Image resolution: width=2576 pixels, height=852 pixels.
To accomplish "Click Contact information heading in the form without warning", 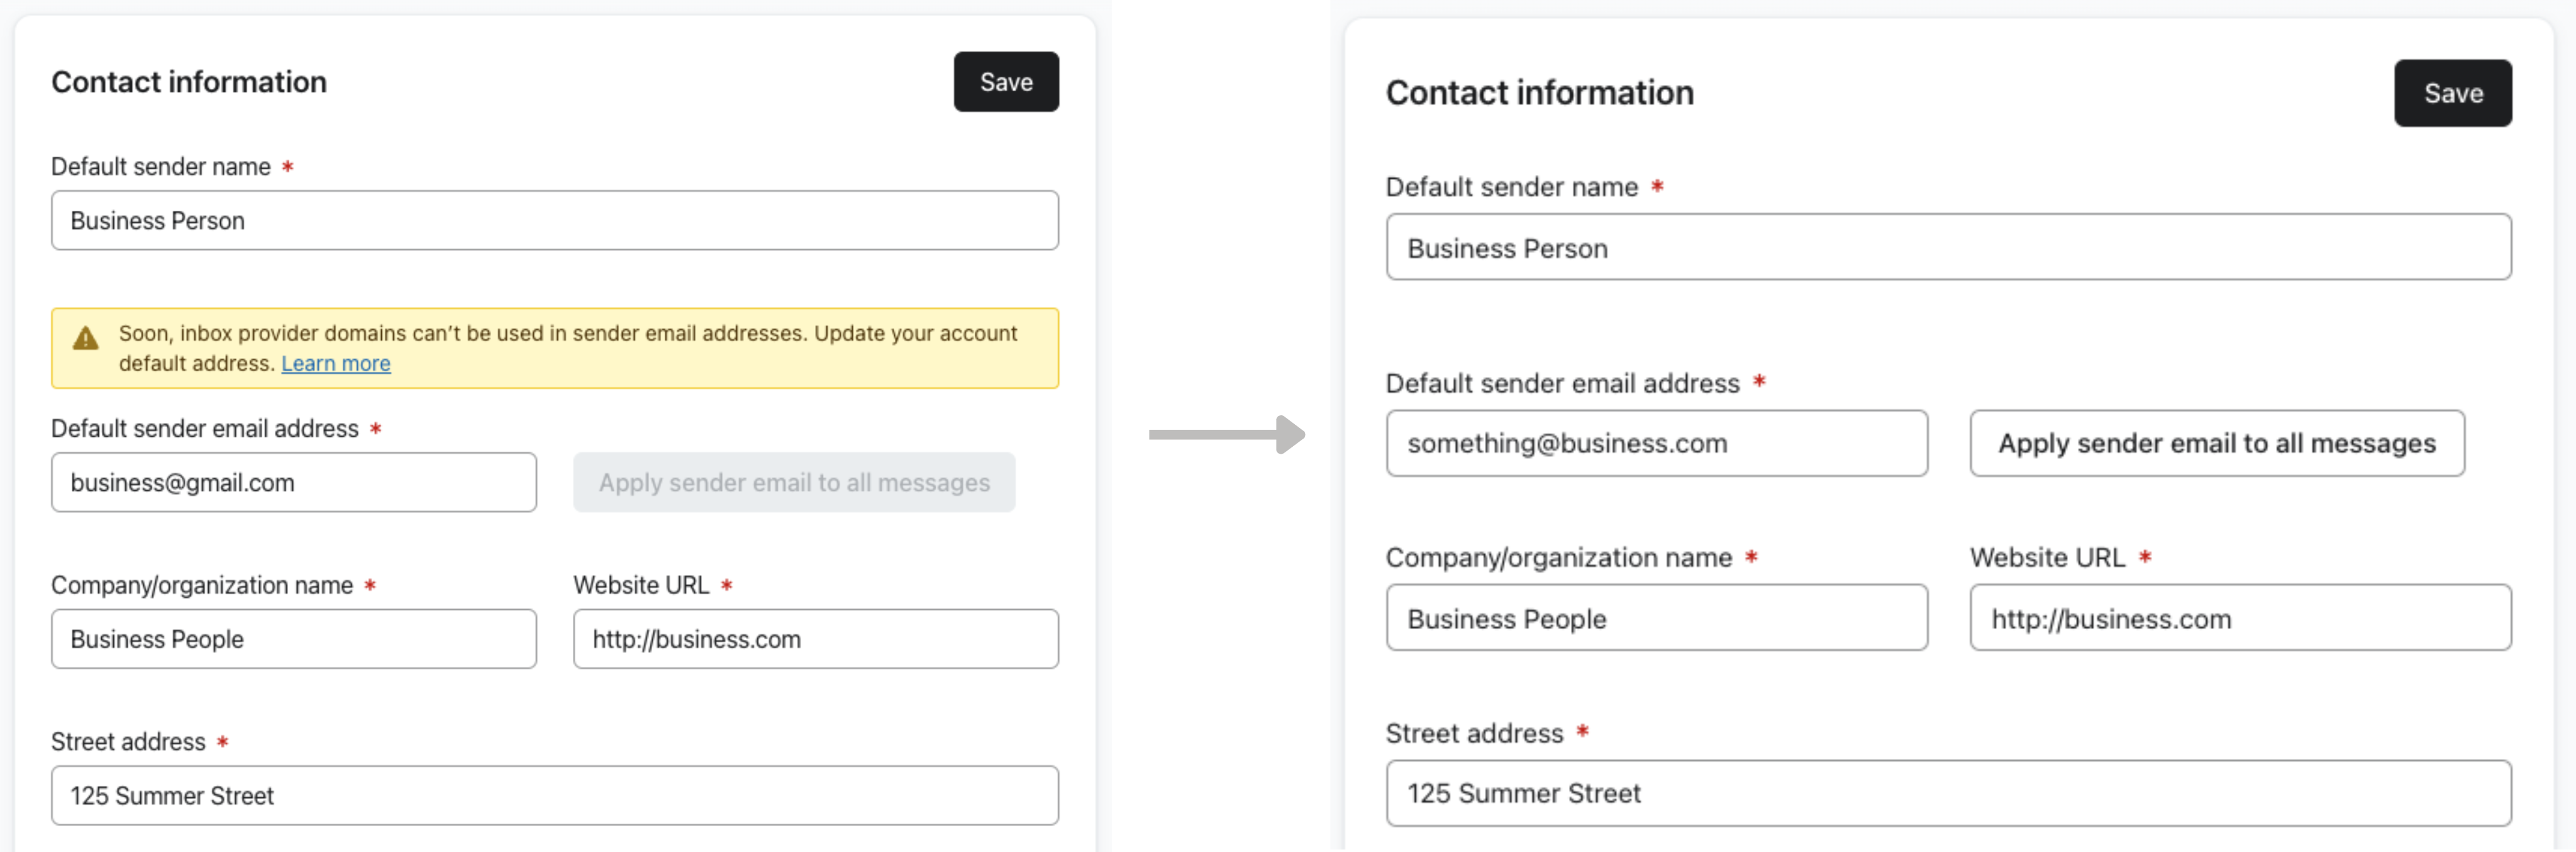I will [x=1539, y=93].
